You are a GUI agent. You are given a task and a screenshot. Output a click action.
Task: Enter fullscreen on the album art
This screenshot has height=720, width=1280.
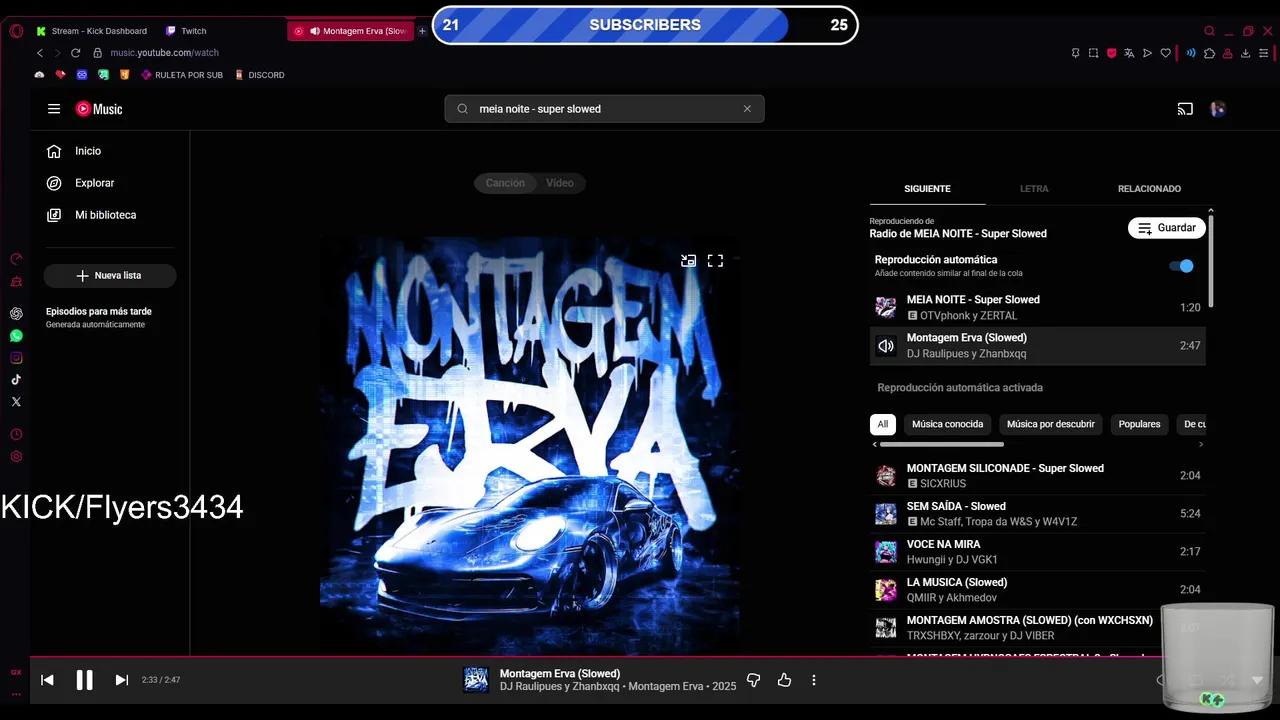tap(715, 261)
